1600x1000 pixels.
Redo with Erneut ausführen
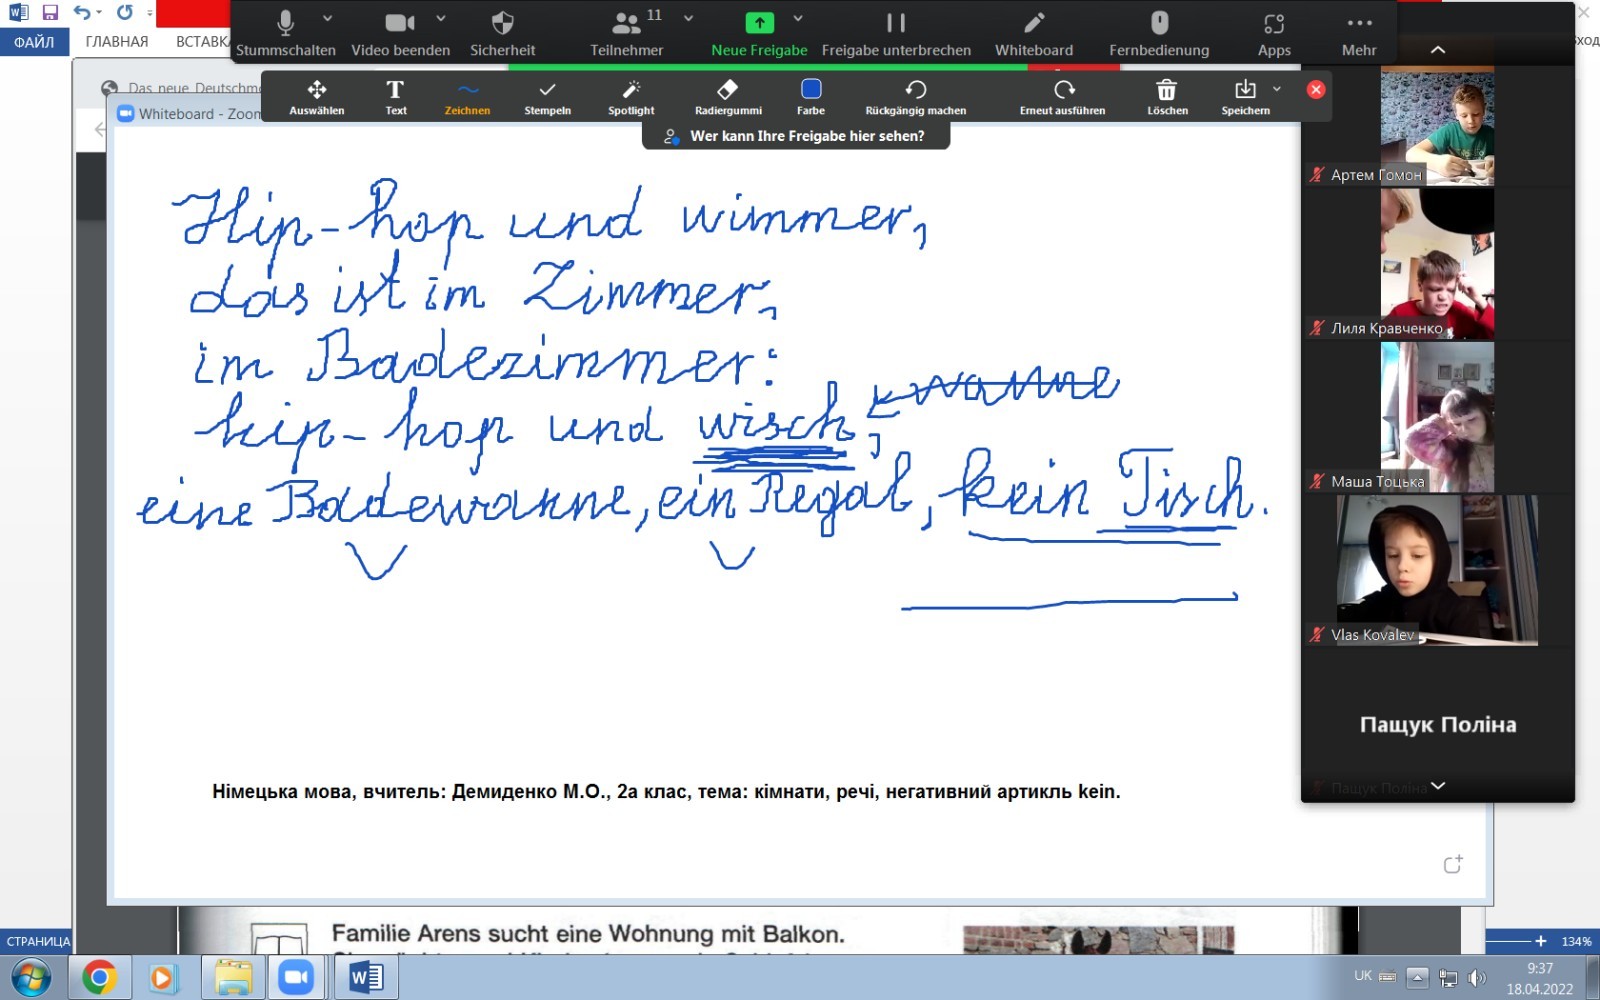(1062, 97)
